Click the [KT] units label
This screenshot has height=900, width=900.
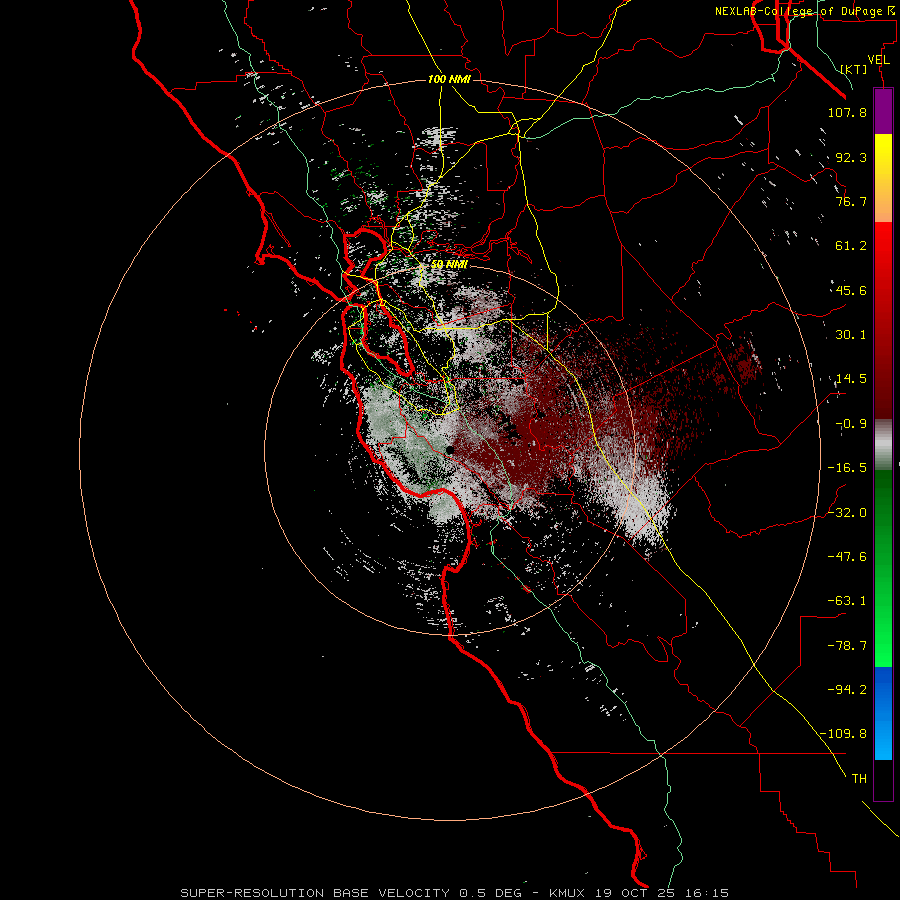(854, 69)
